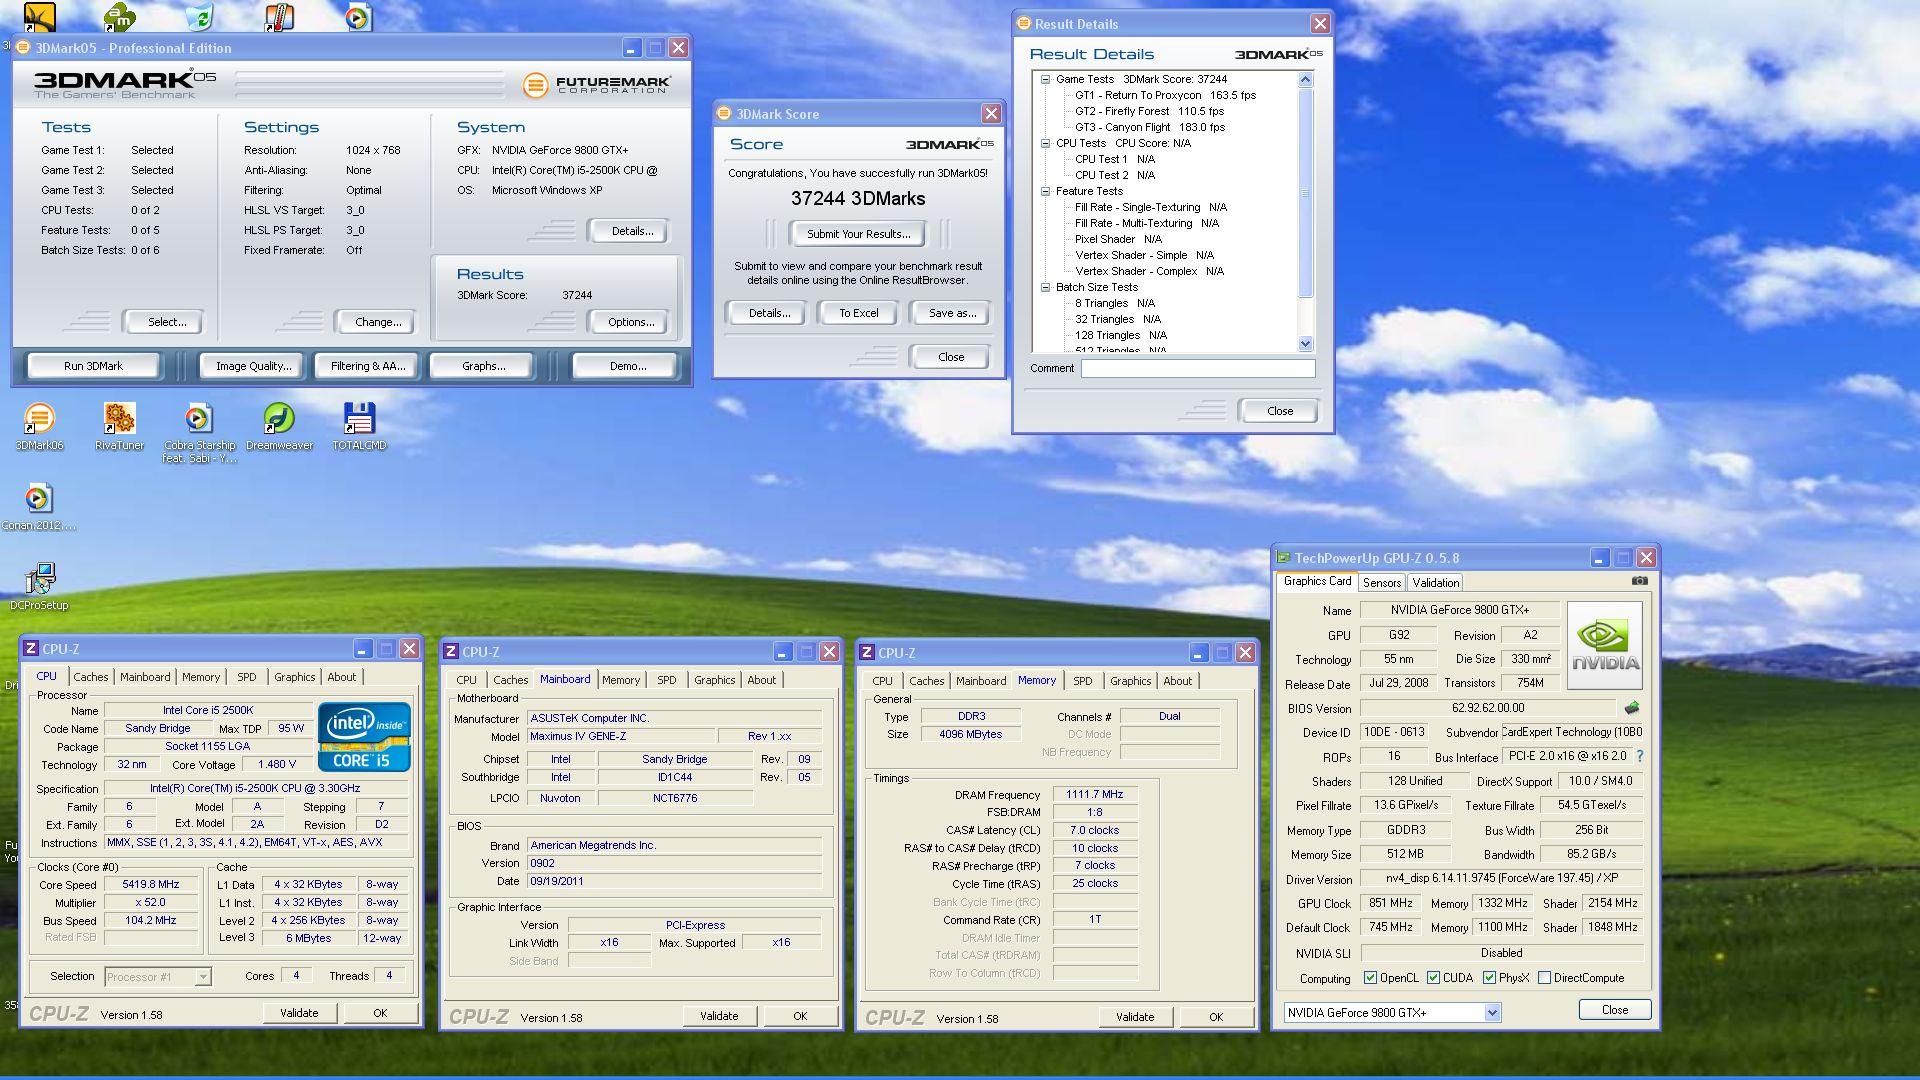Toggle the CUDA checkbox in GPU-Z
Screen dimensions: 1920x1080
point(1434,978)
